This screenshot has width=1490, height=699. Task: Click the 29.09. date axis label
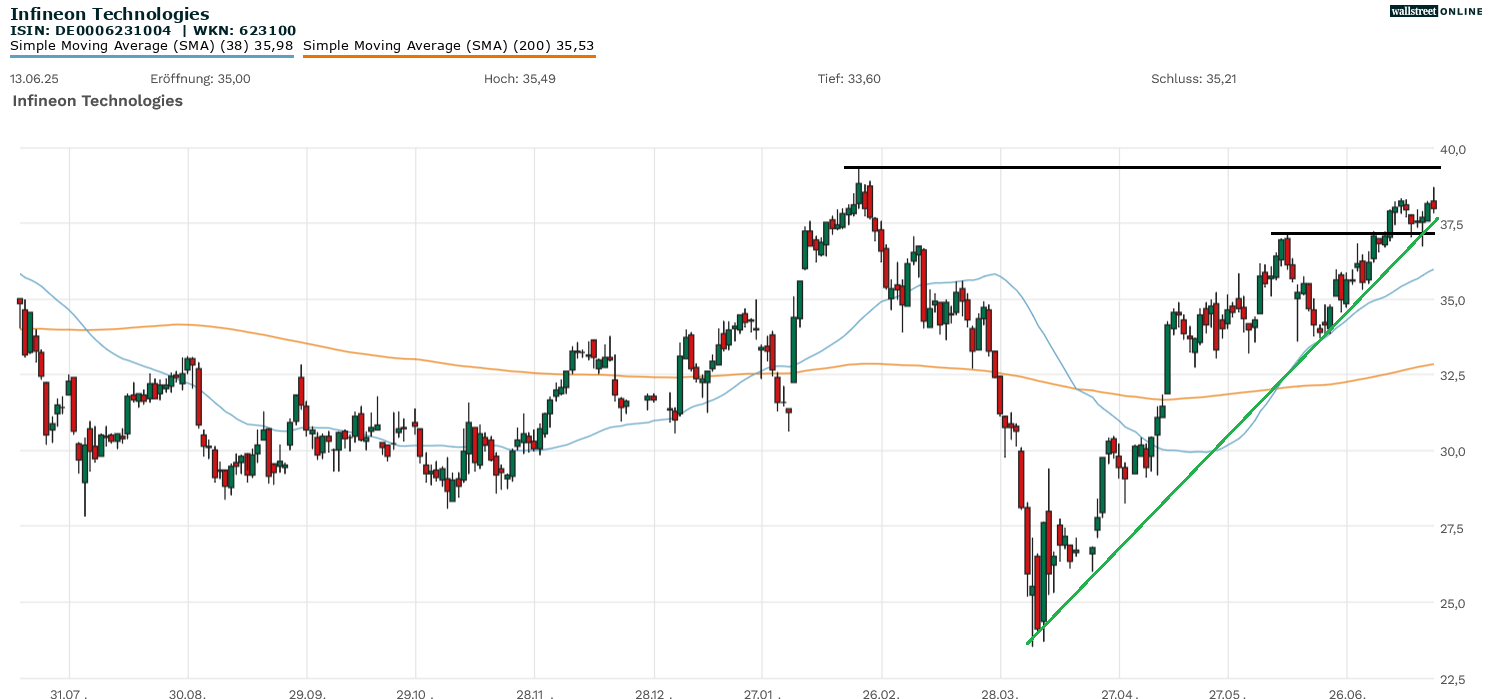coord(307,693)
